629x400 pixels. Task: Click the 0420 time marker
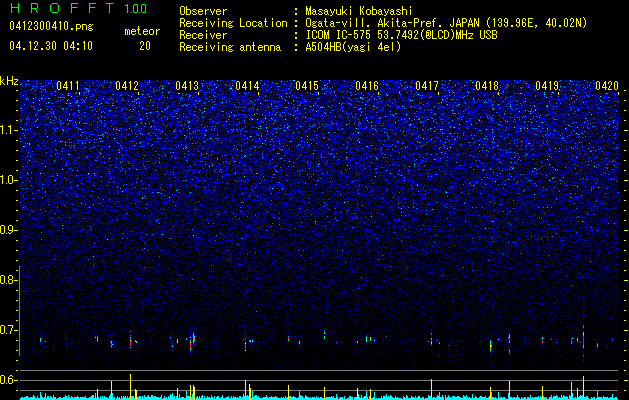(x=607, y=86)
